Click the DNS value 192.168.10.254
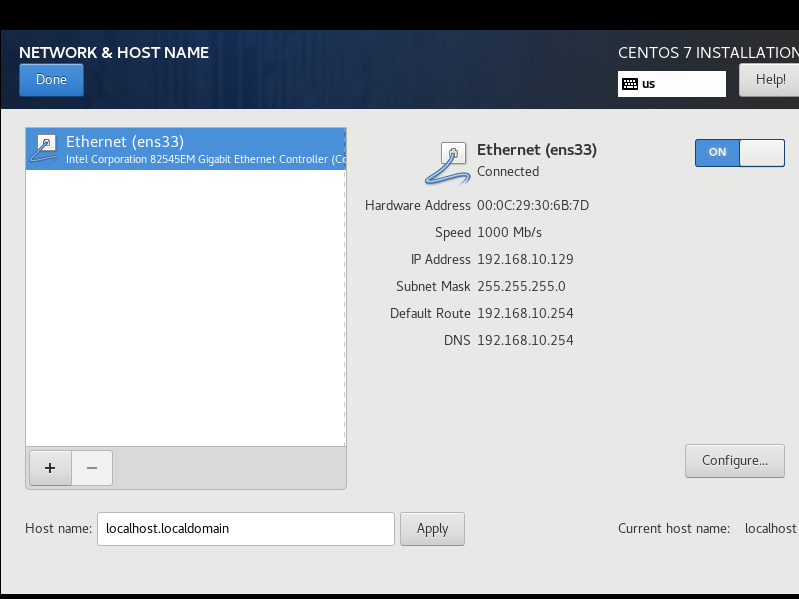The height and width of the screenshot is (599, 799). [x=525, y=340]
